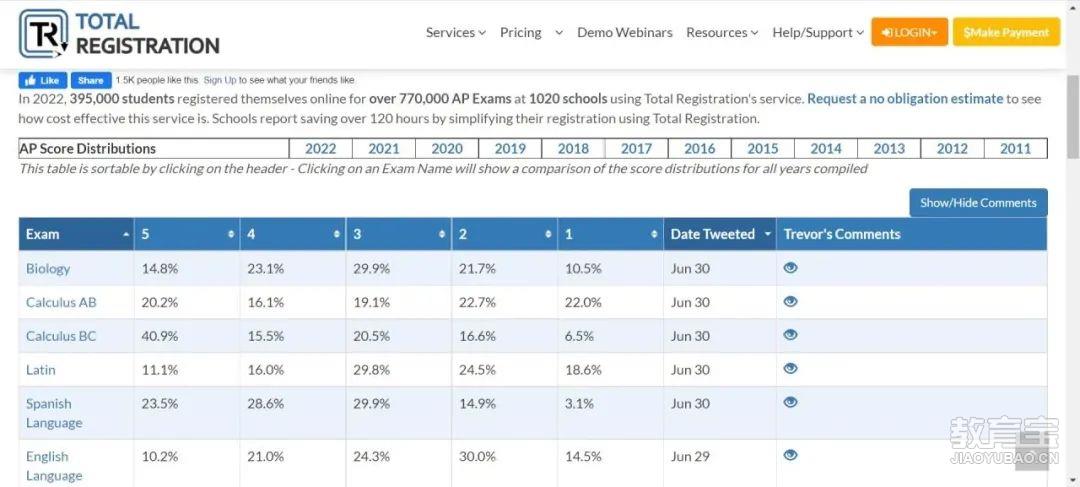Image resolution: width=1080 pixels, height=487 pixels.
Task: Select the 2014 score distributions tab
Action: (x=826, y=149)
